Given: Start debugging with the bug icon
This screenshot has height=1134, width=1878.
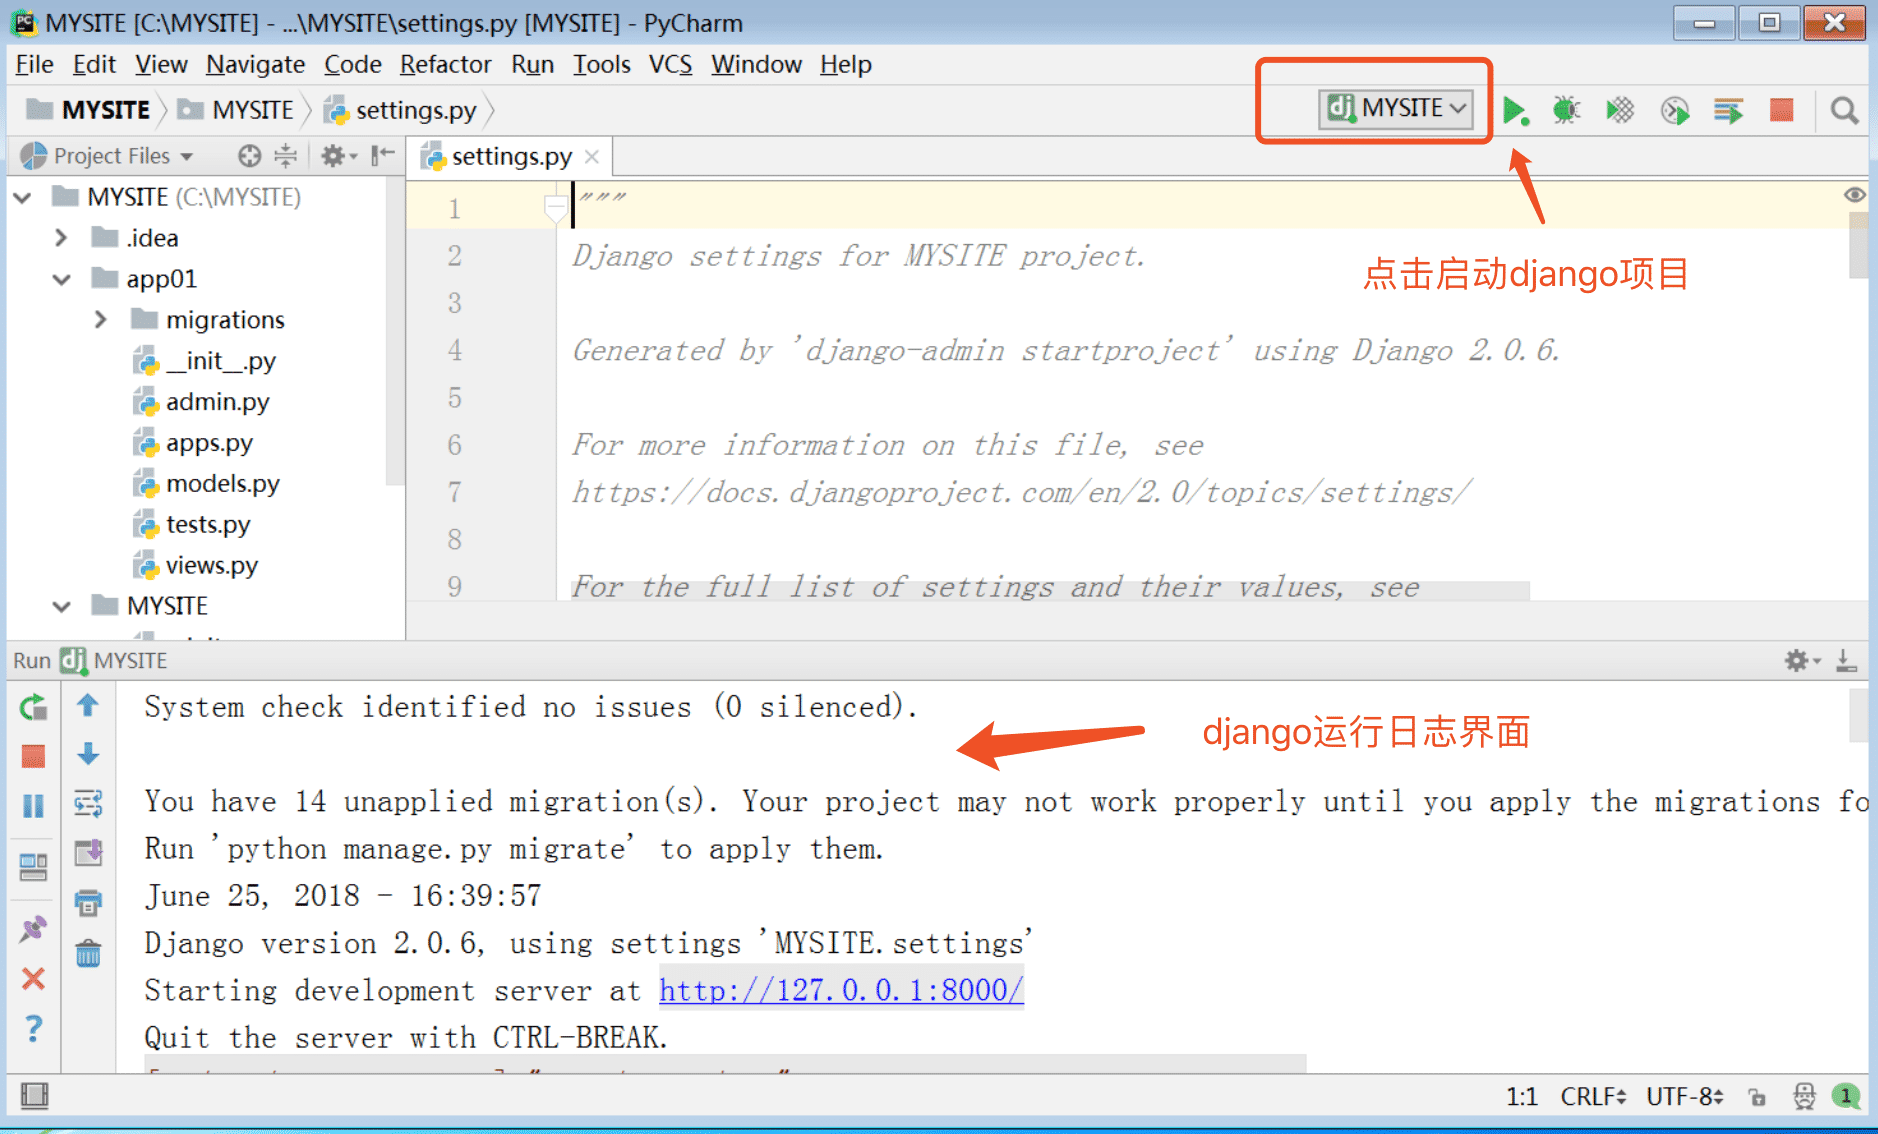Looking at the screenshot, I should [1566, 110].
